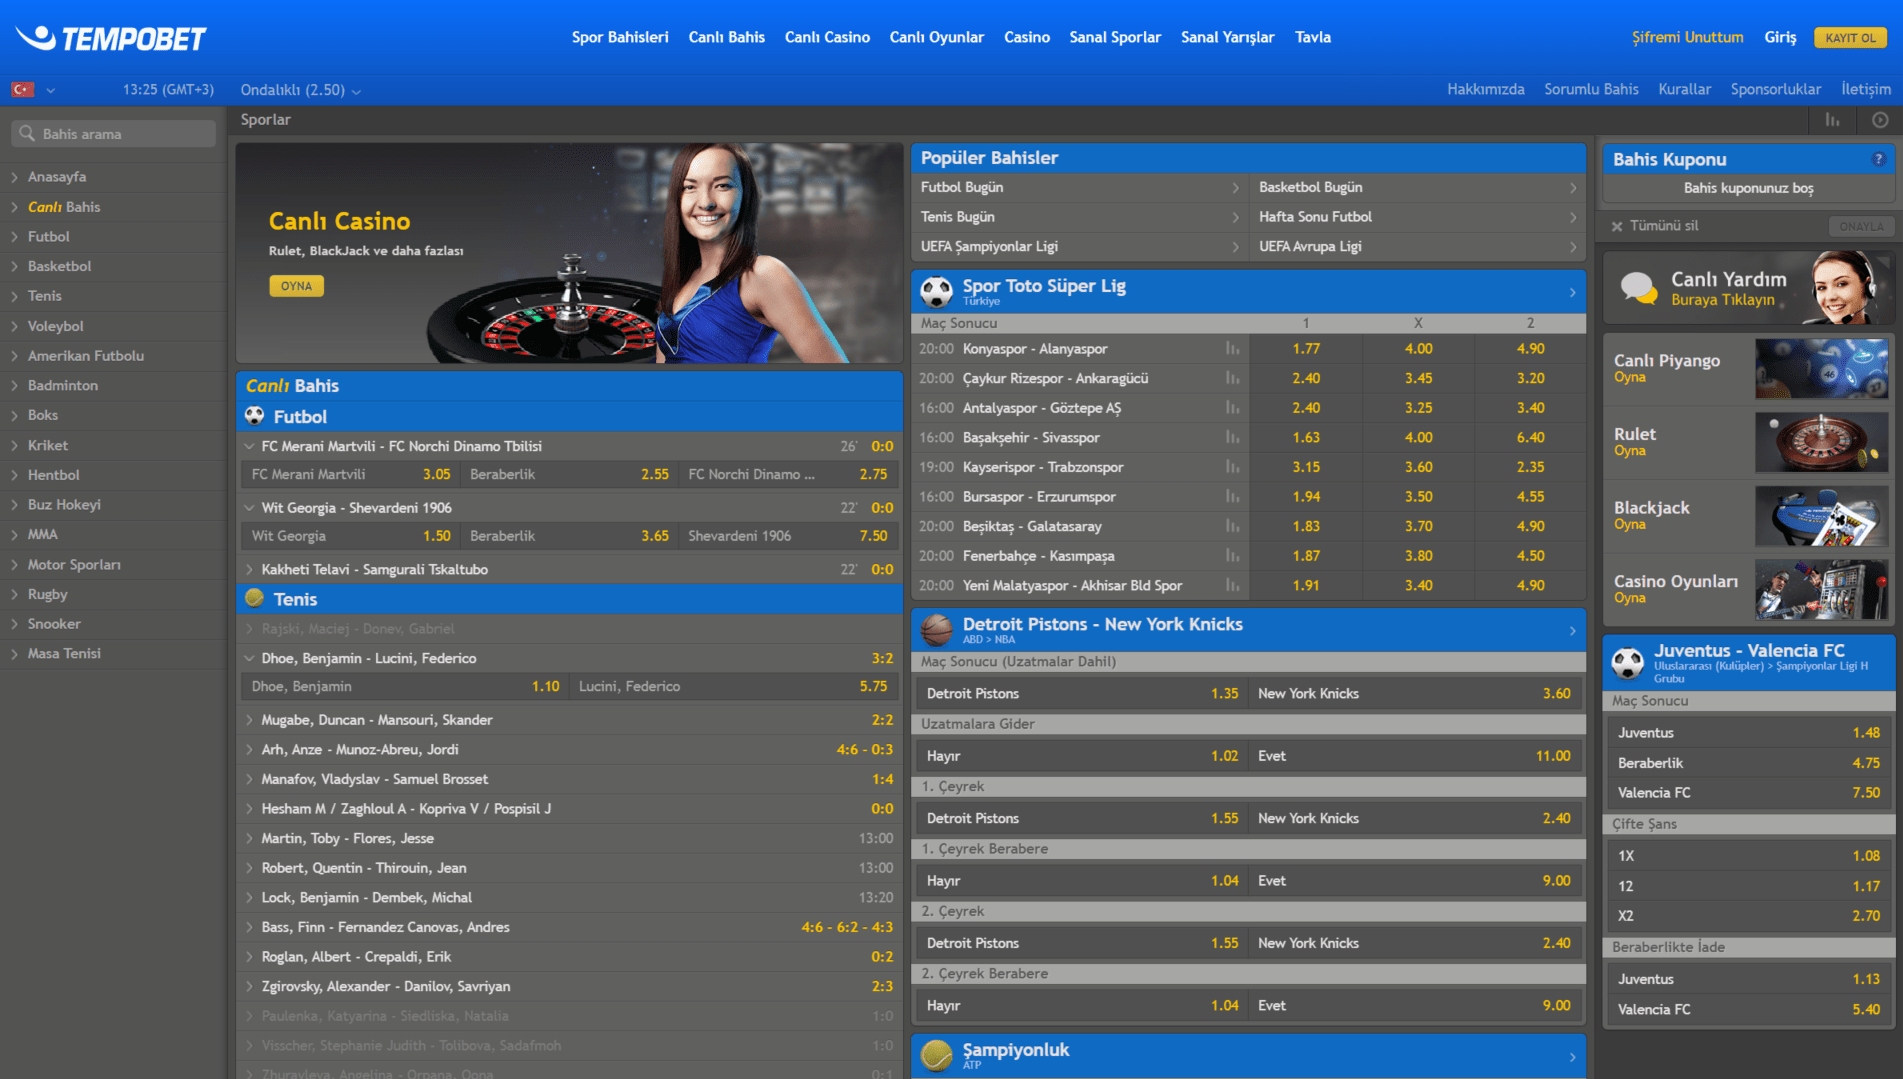This screenshot has height=1079, width=1903.
Task: Click the KAYIT OL register button
Action: (1850, 38)
